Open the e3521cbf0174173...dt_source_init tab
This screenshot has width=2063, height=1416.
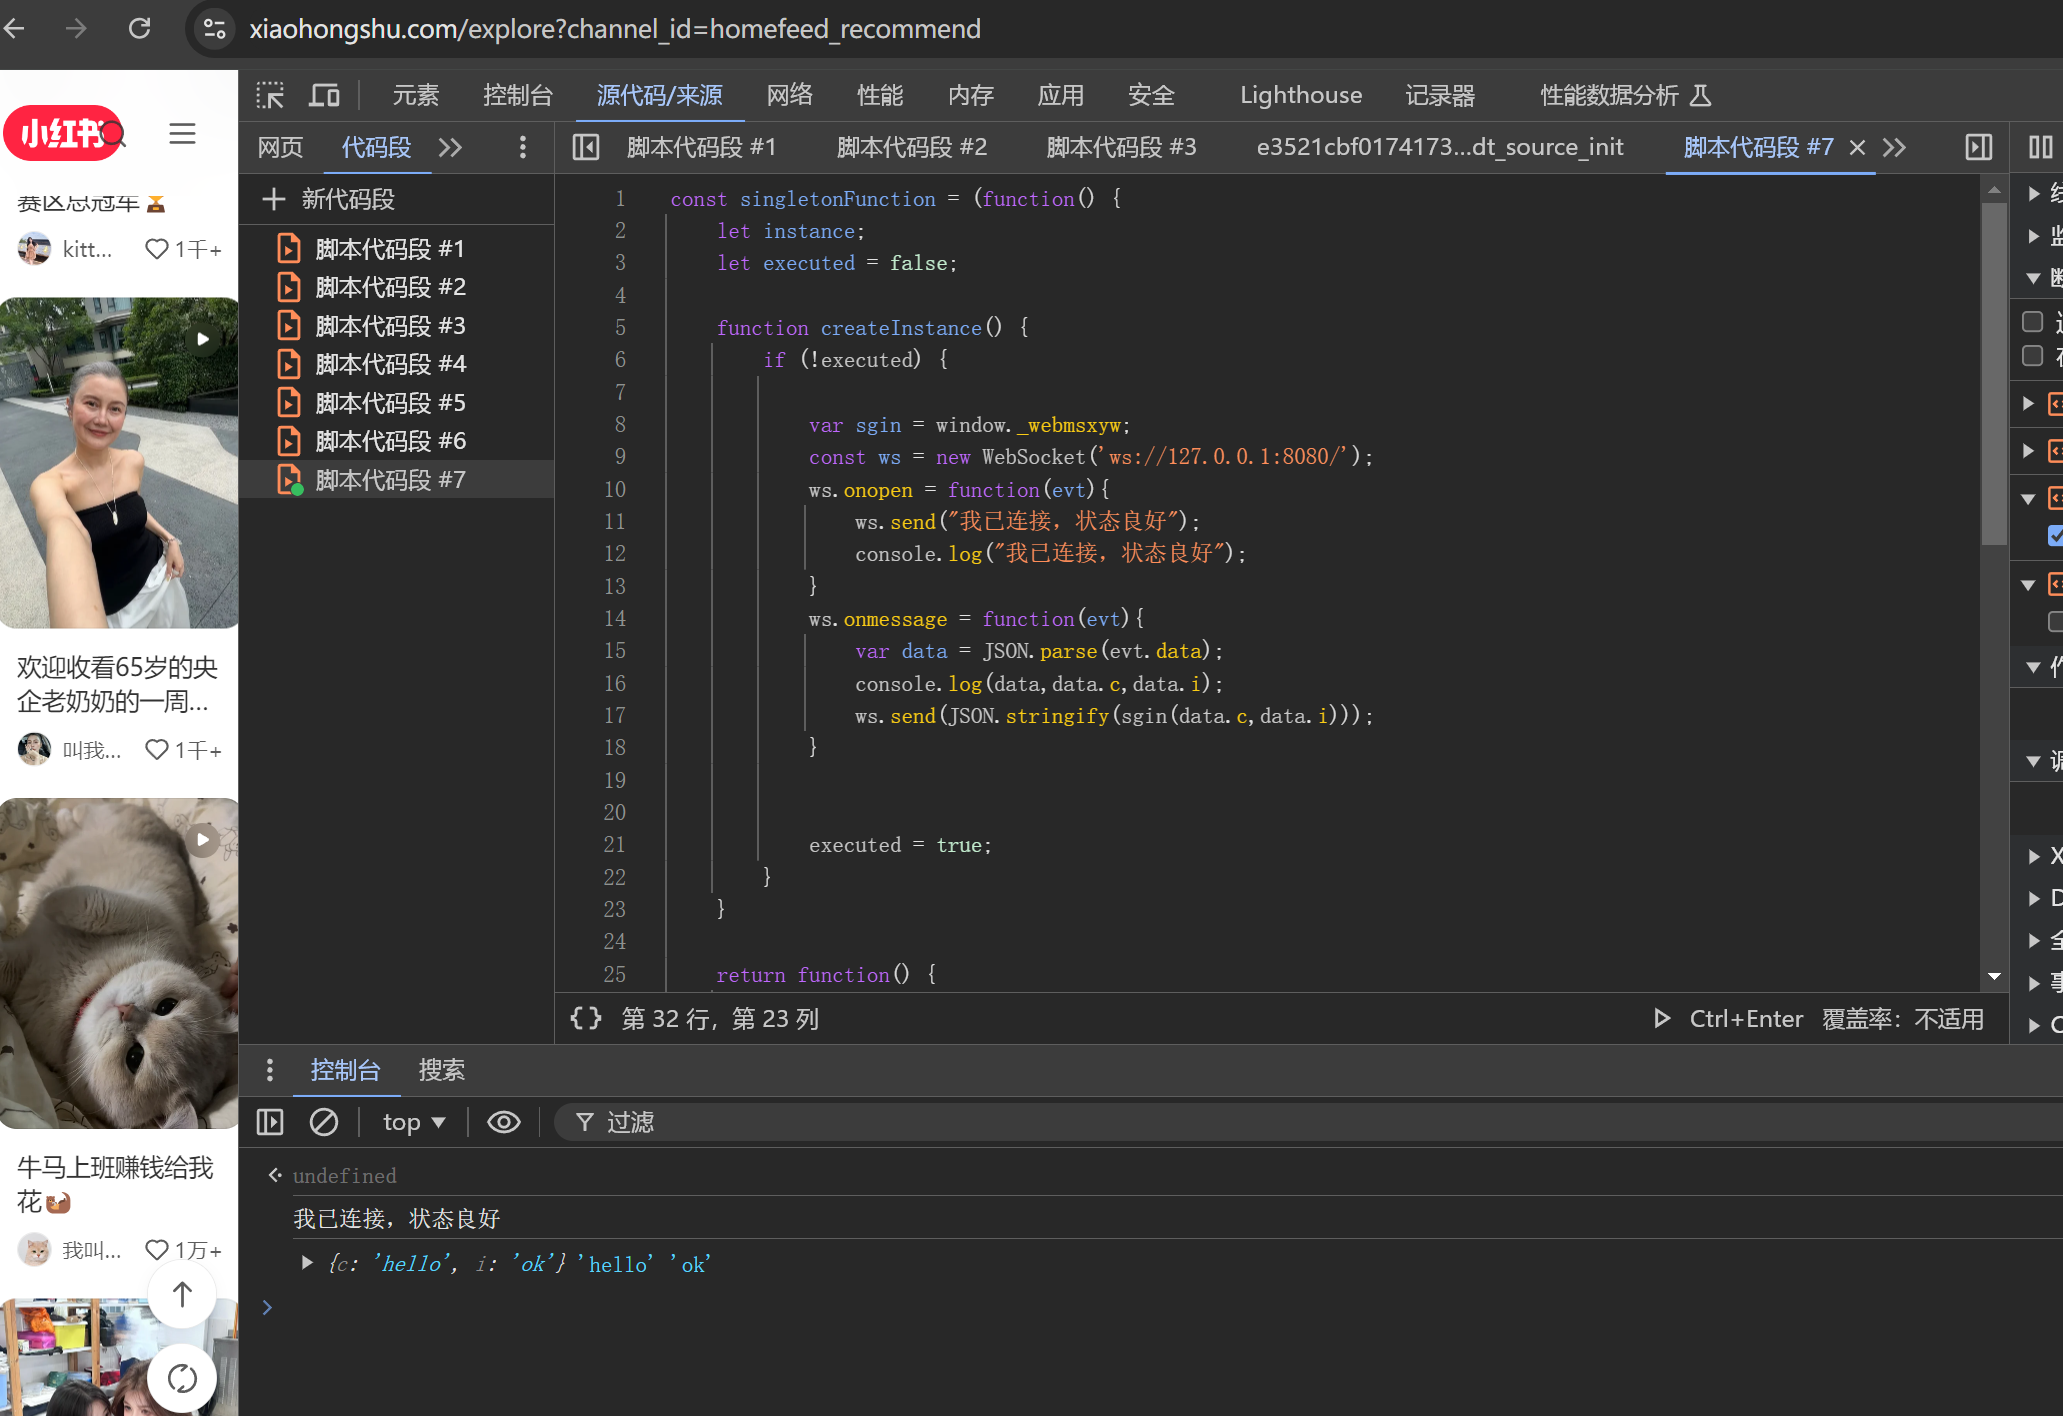(x=1440, y=148)
